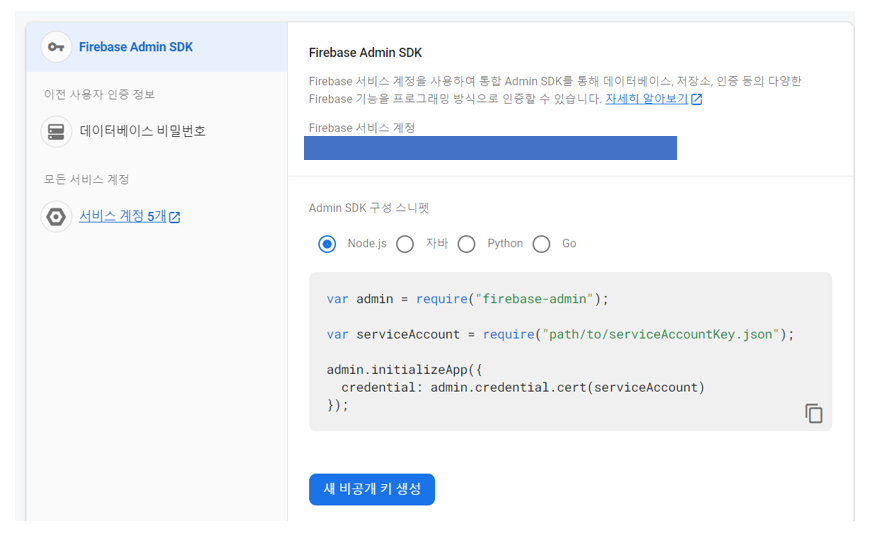The width and height of the screenshot is (874, 538).
Task: Open the 자세히 알아보기 link
Action: tap(647, 99)
